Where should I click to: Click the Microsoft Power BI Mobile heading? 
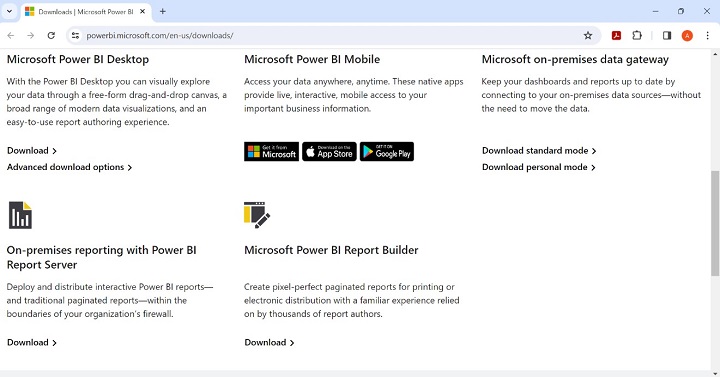(x=312, y=59)
